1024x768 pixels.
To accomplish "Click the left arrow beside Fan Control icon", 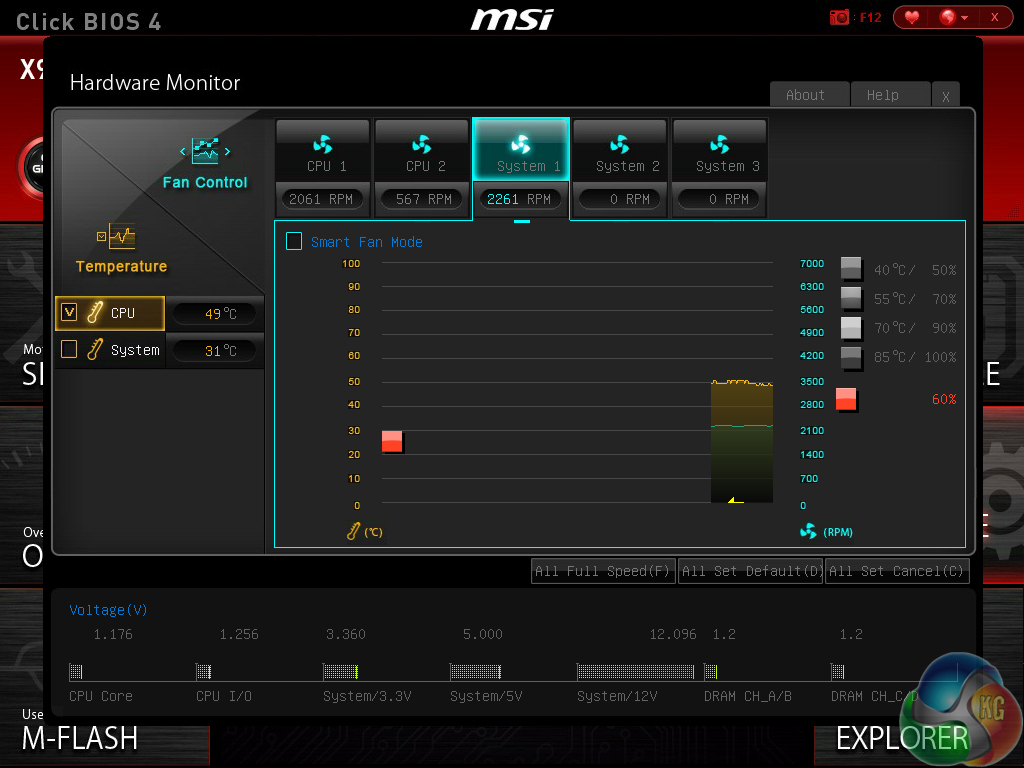I will tap(183, 152).
